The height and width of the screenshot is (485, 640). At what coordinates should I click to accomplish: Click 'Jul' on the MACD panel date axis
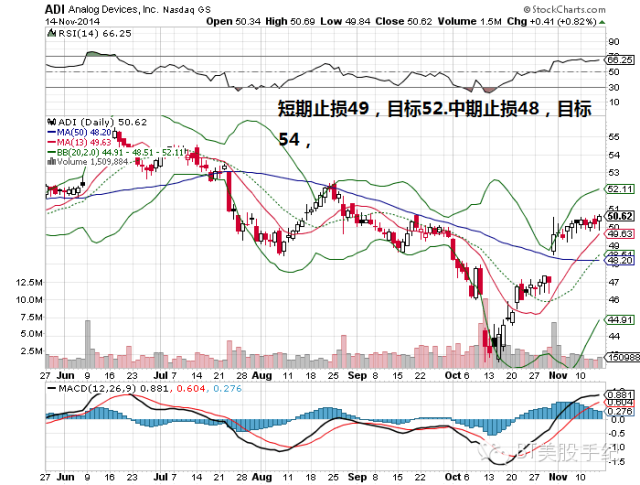[x=161, y=476]
